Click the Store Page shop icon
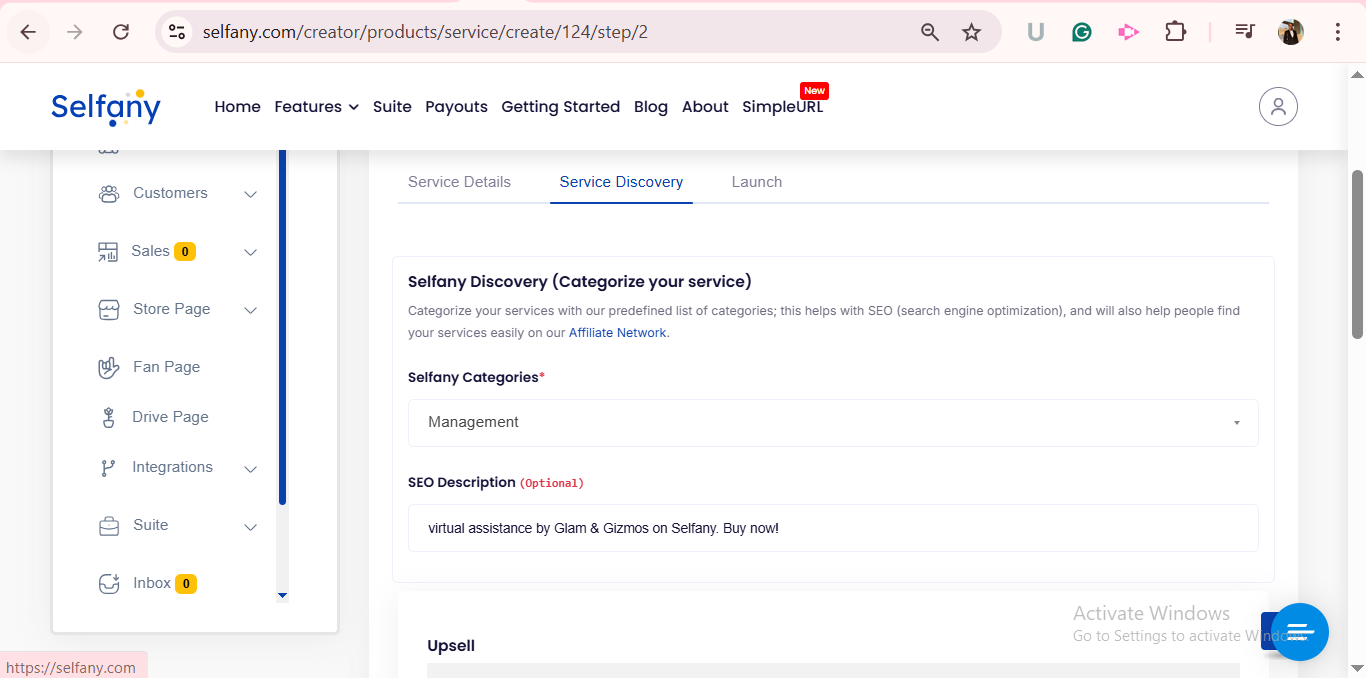 (x=109, y=310)
